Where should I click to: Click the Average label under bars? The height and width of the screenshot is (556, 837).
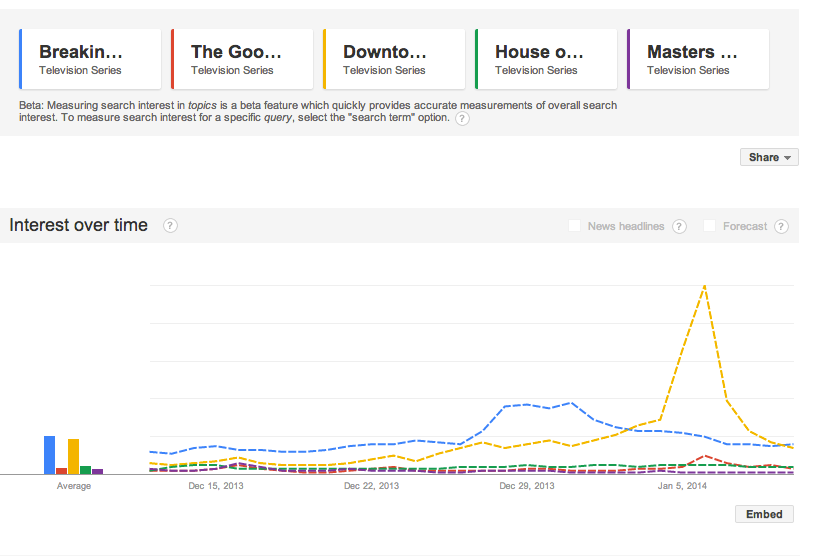pos(74,486)
